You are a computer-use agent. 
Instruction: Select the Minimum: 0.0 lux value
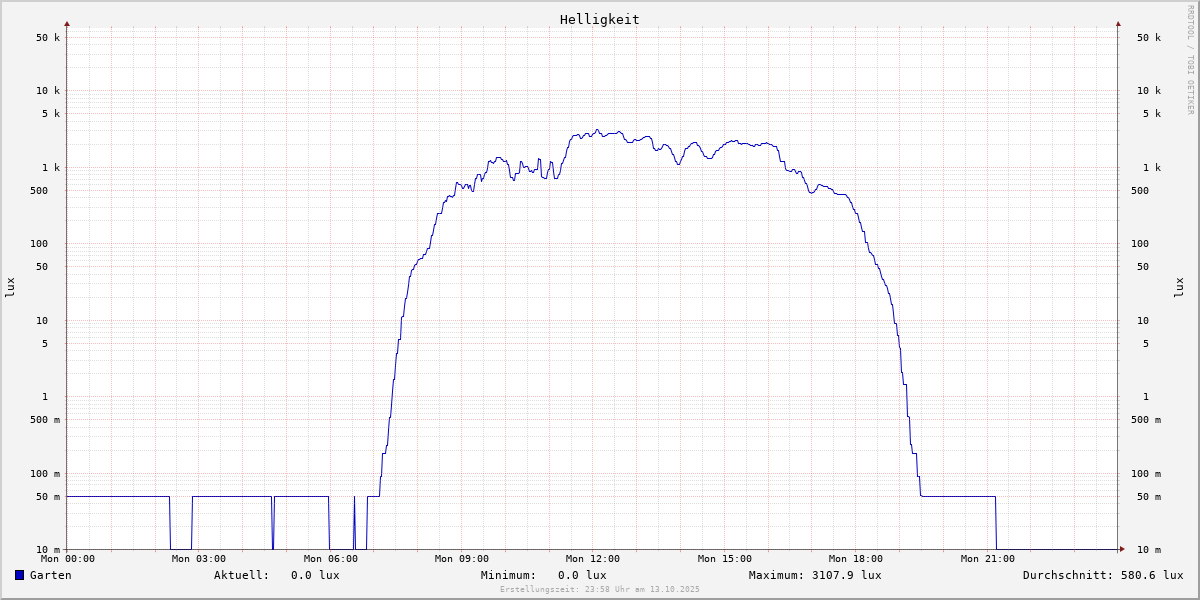[x=544, y=575]
